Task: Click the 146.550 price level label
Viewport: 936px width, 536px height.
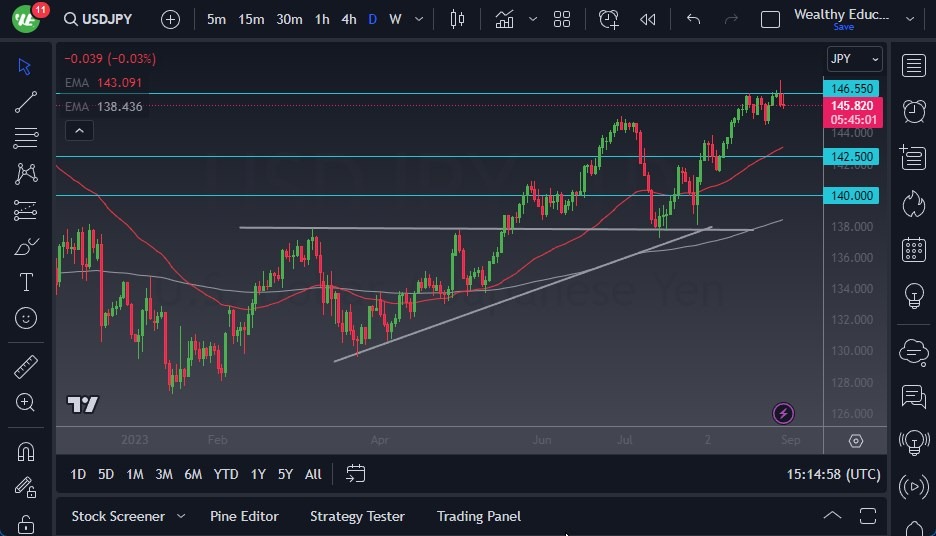Action: [852, 89]
